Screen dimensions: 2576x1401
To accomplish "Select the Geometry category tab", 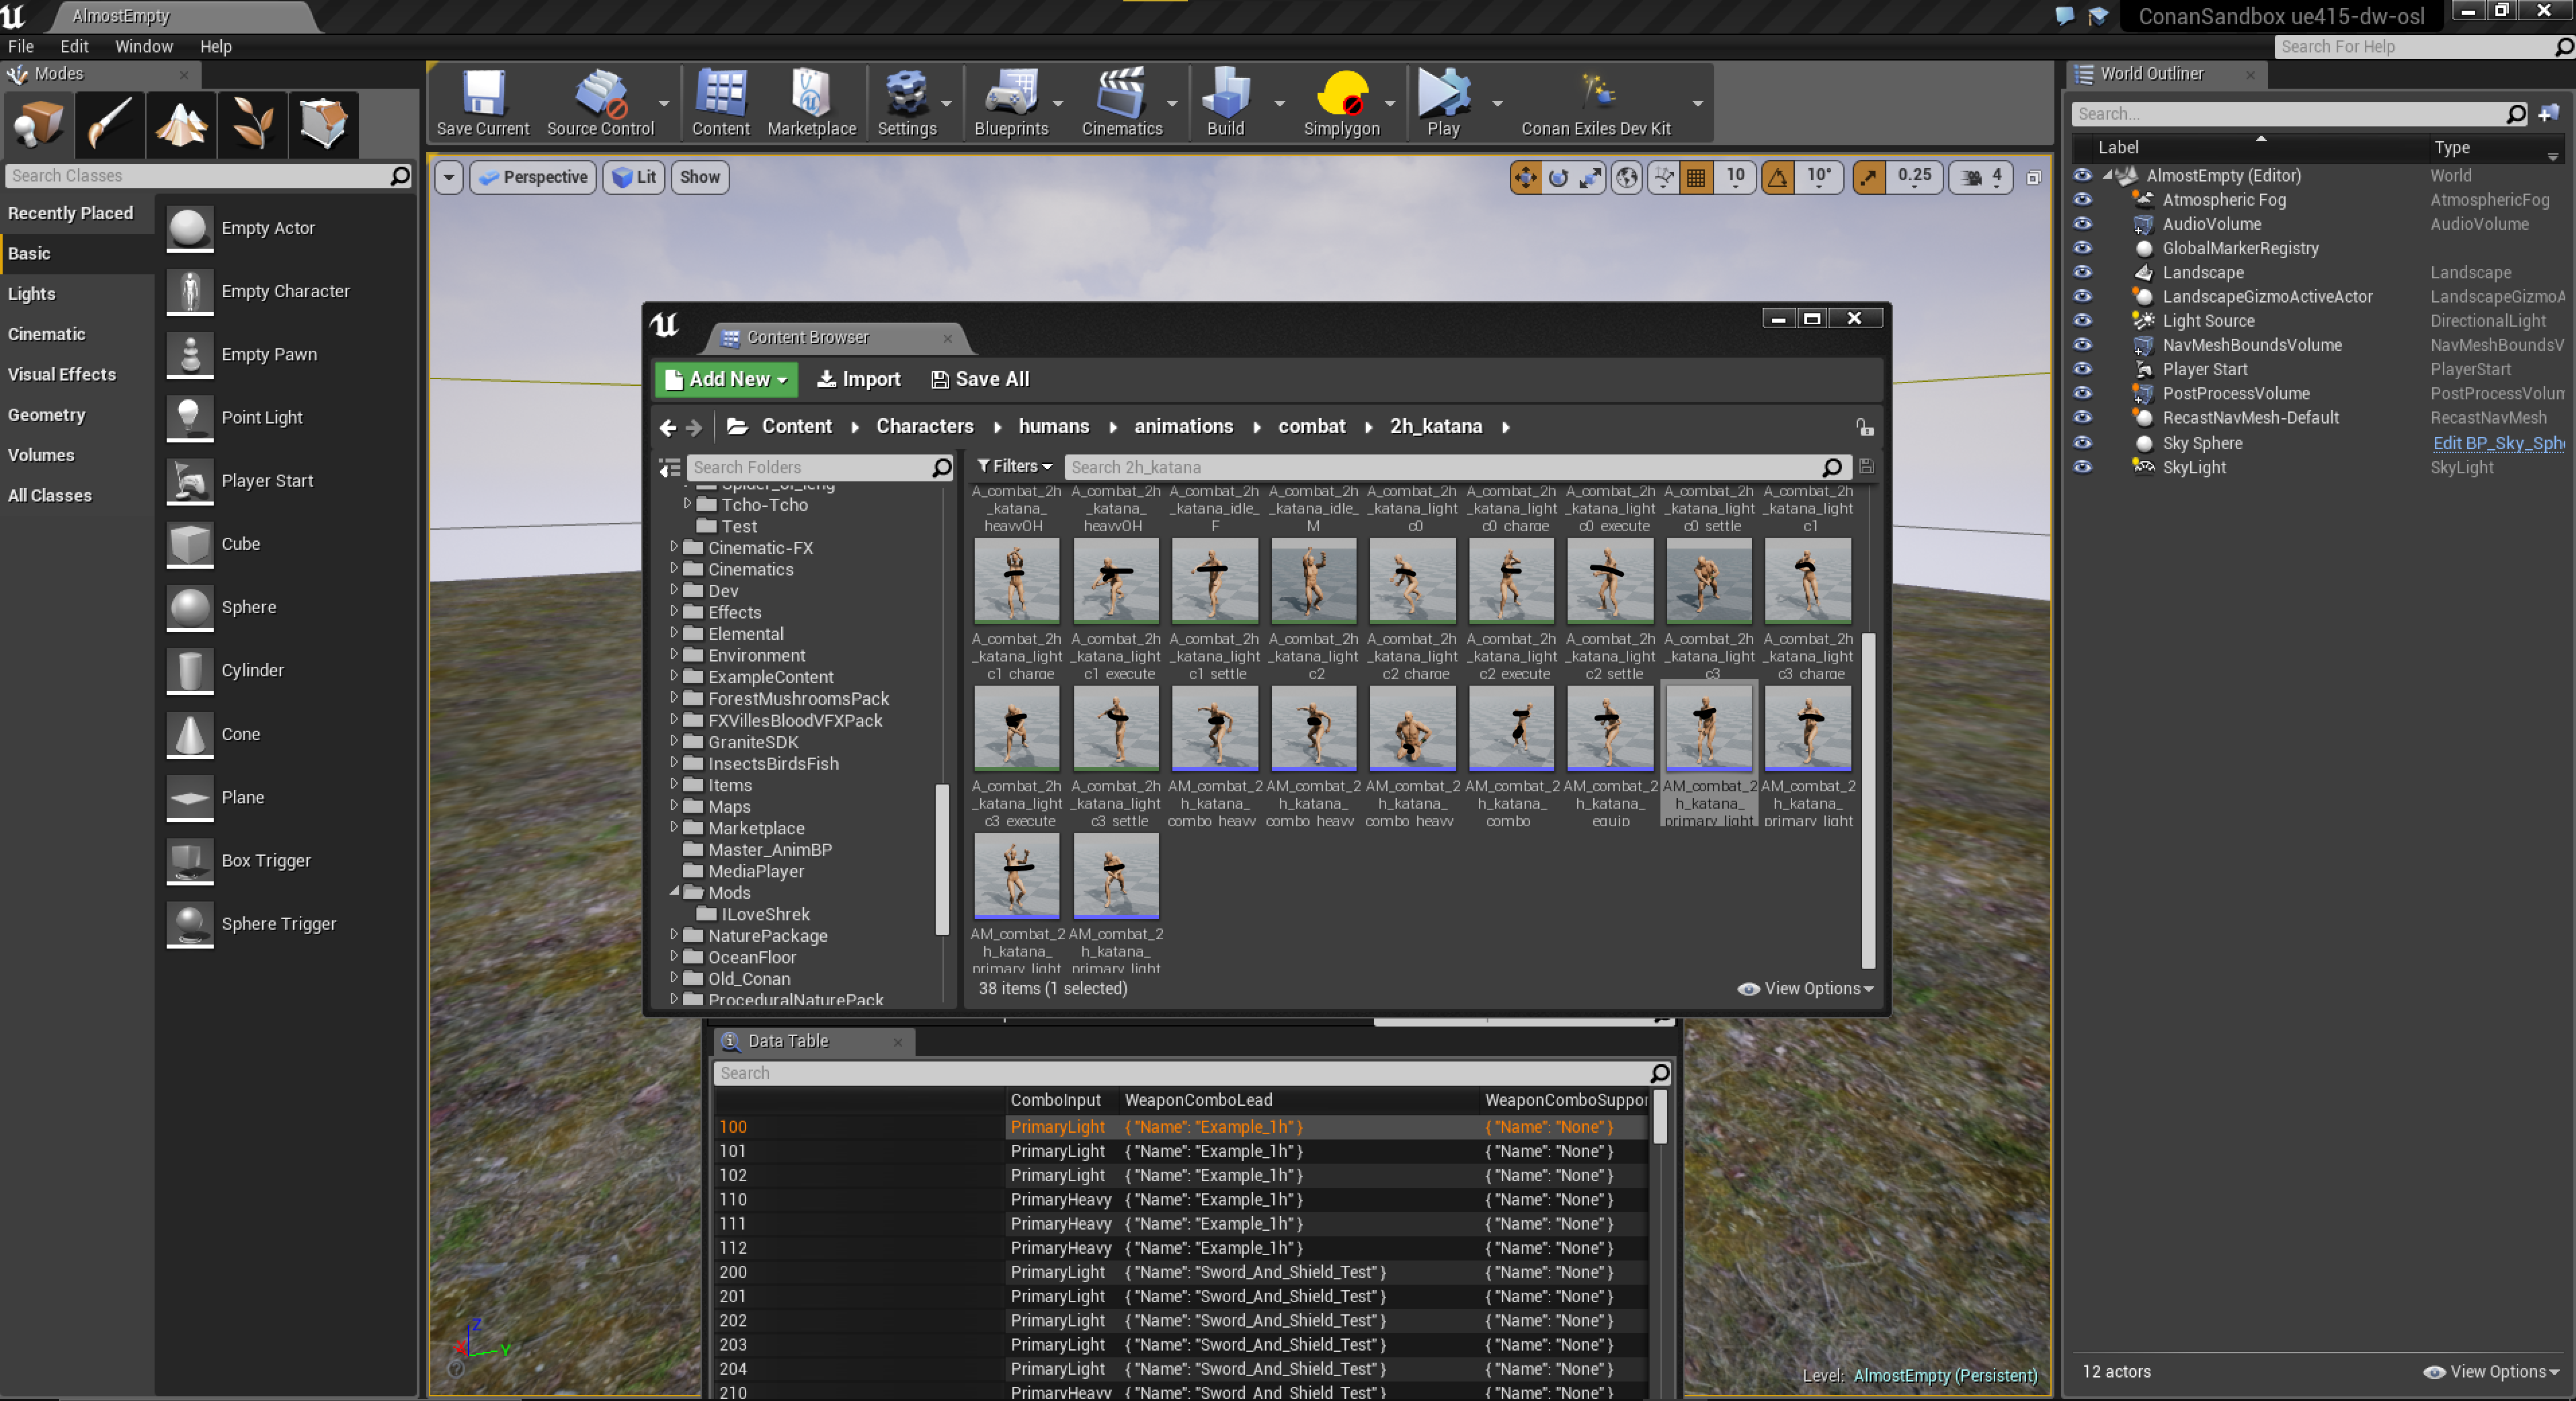I will pos(46,414).
